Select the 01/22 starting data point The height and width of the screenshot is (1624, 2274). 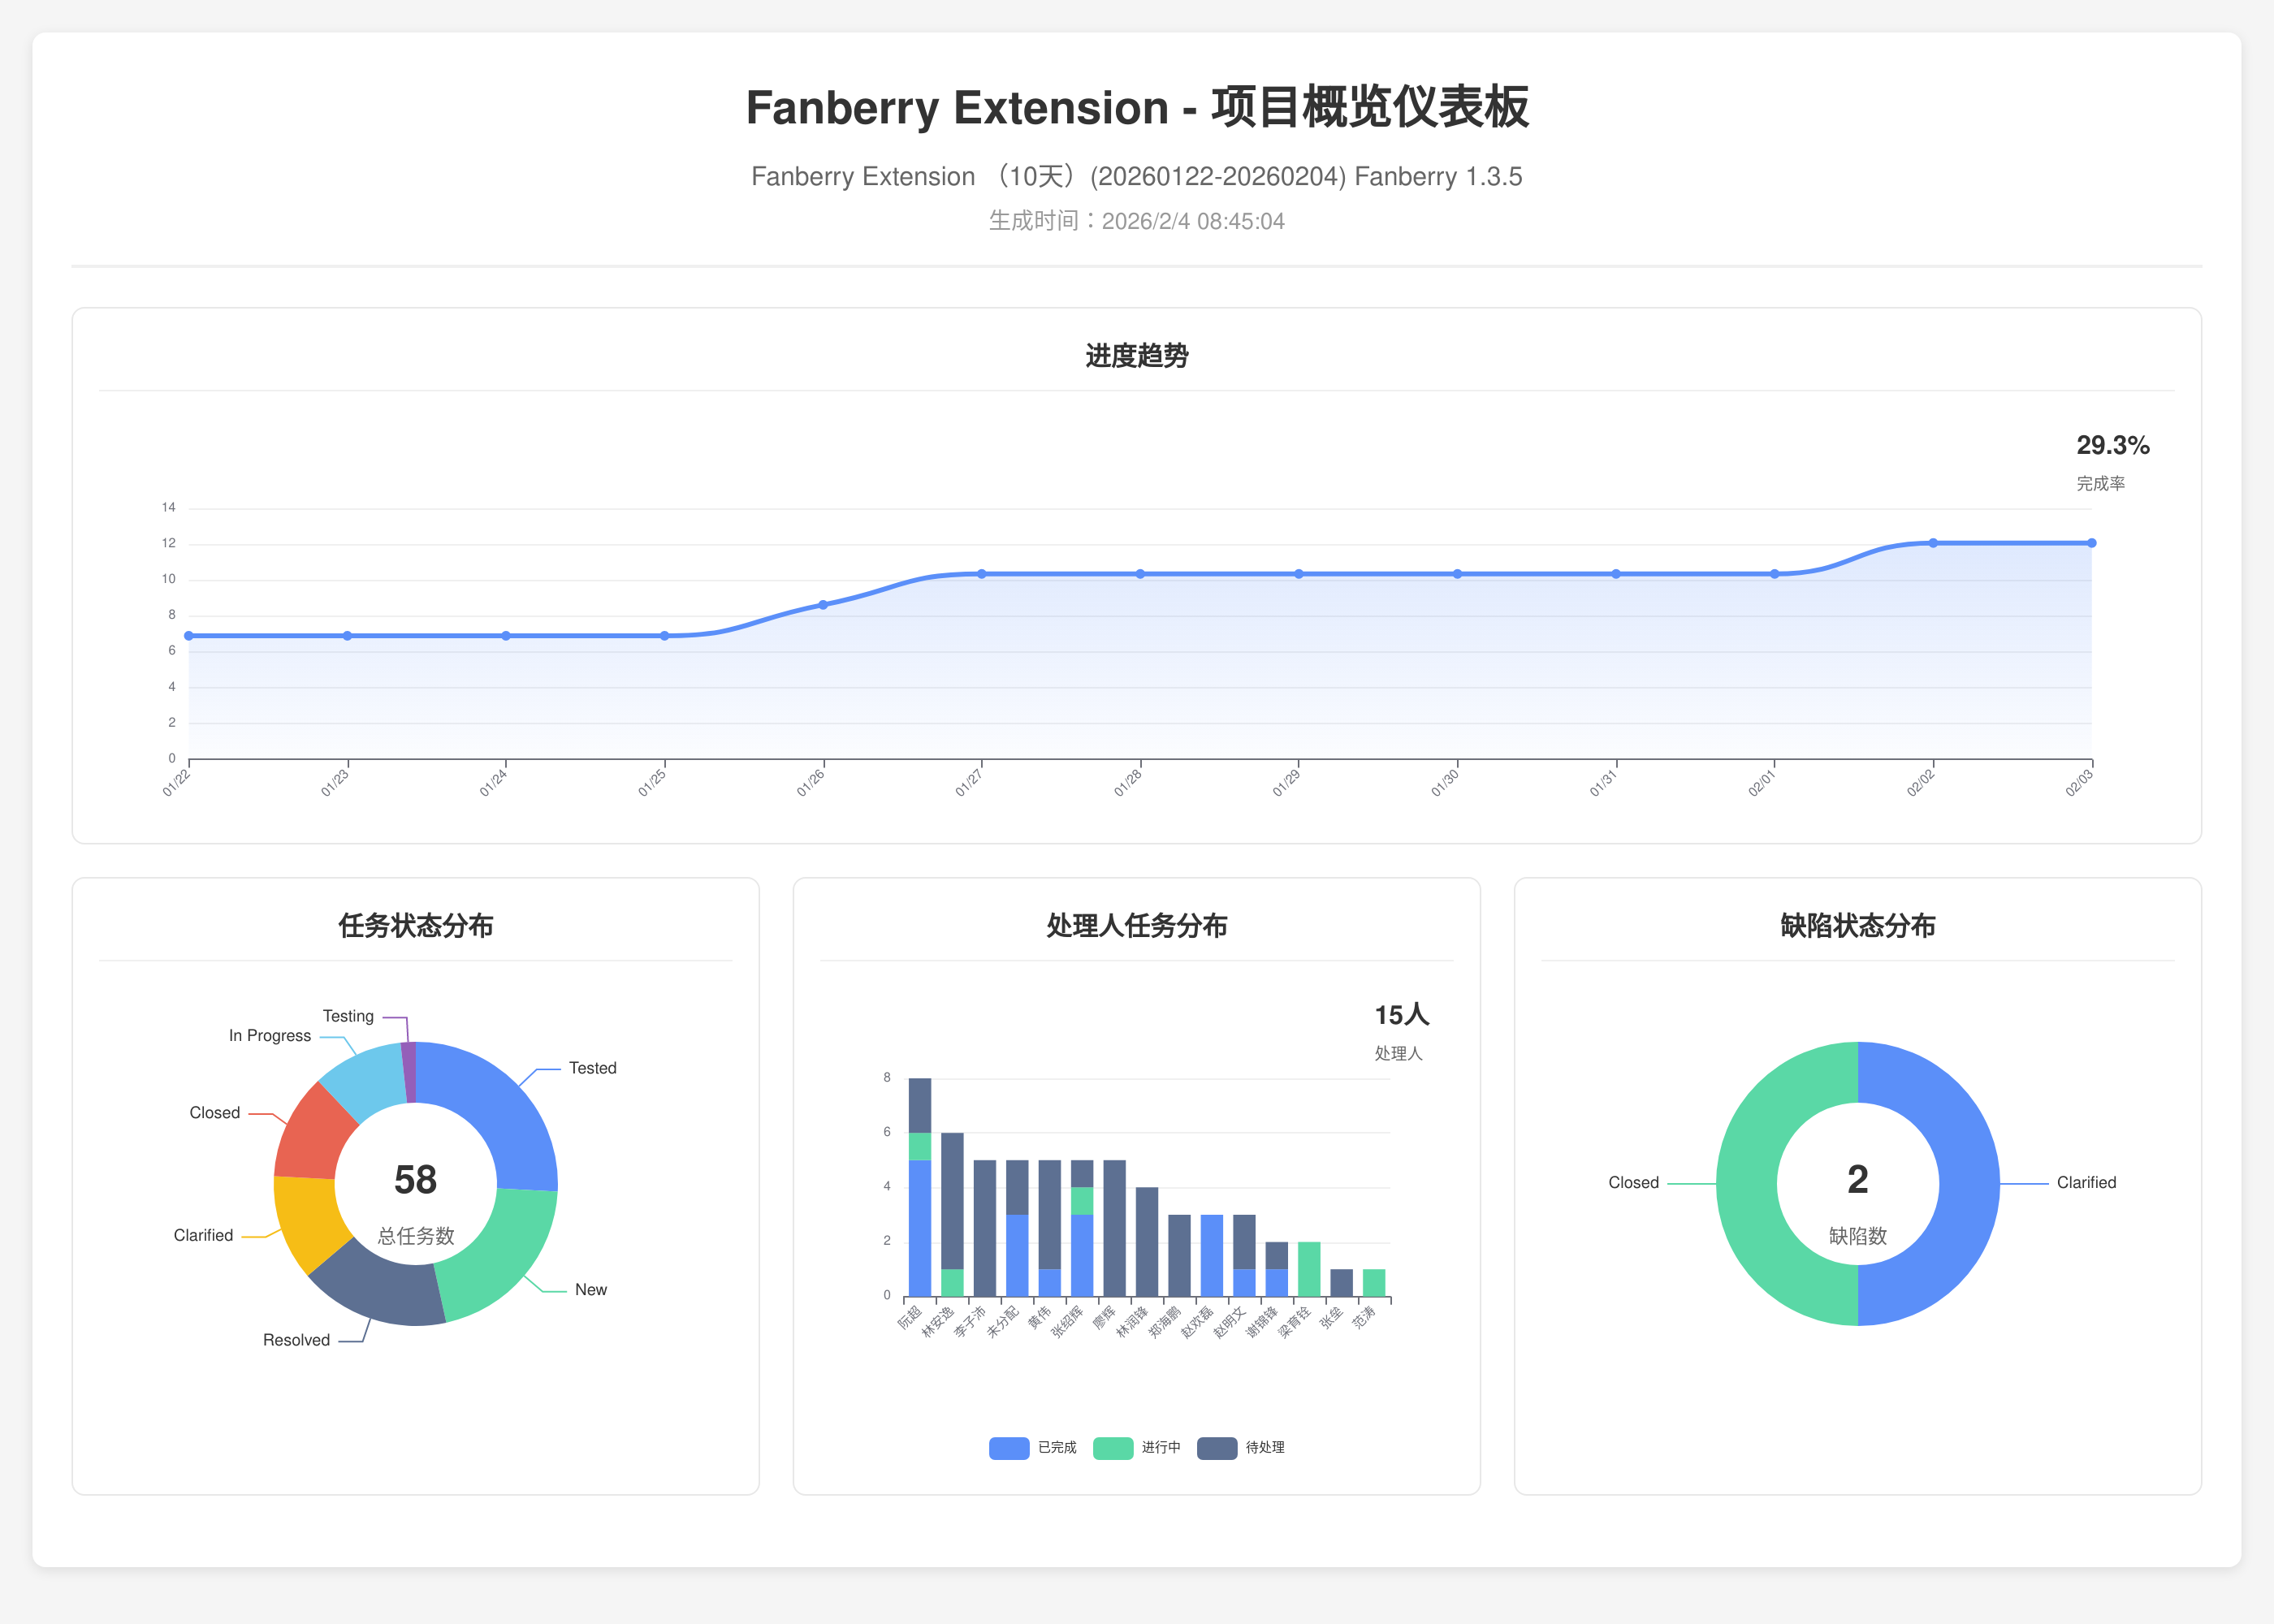[x=189, y=636]
